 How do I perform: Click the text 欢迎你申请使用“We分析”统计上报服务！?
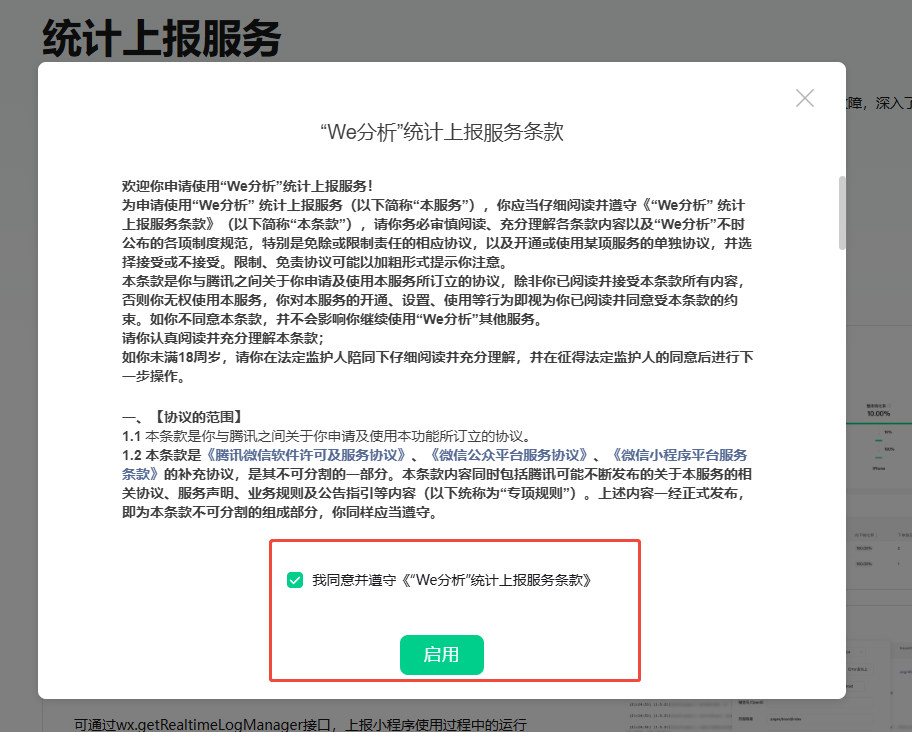point(247,186)
